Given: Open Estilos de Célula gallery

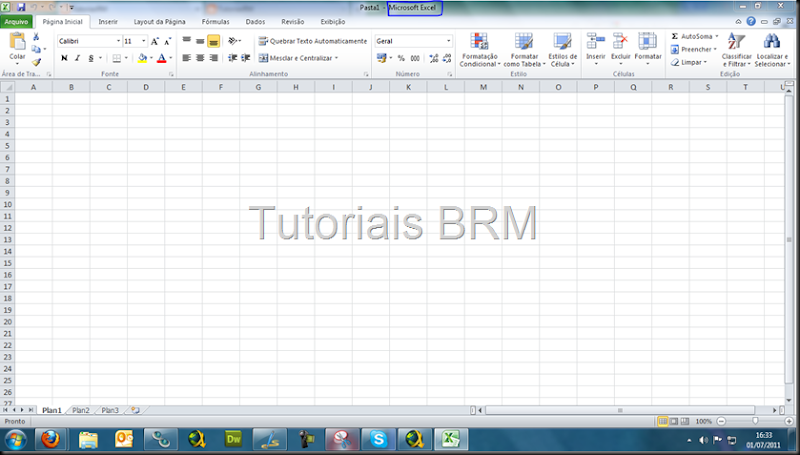Looking at the screenshot, I should click(x=562, y=50).
